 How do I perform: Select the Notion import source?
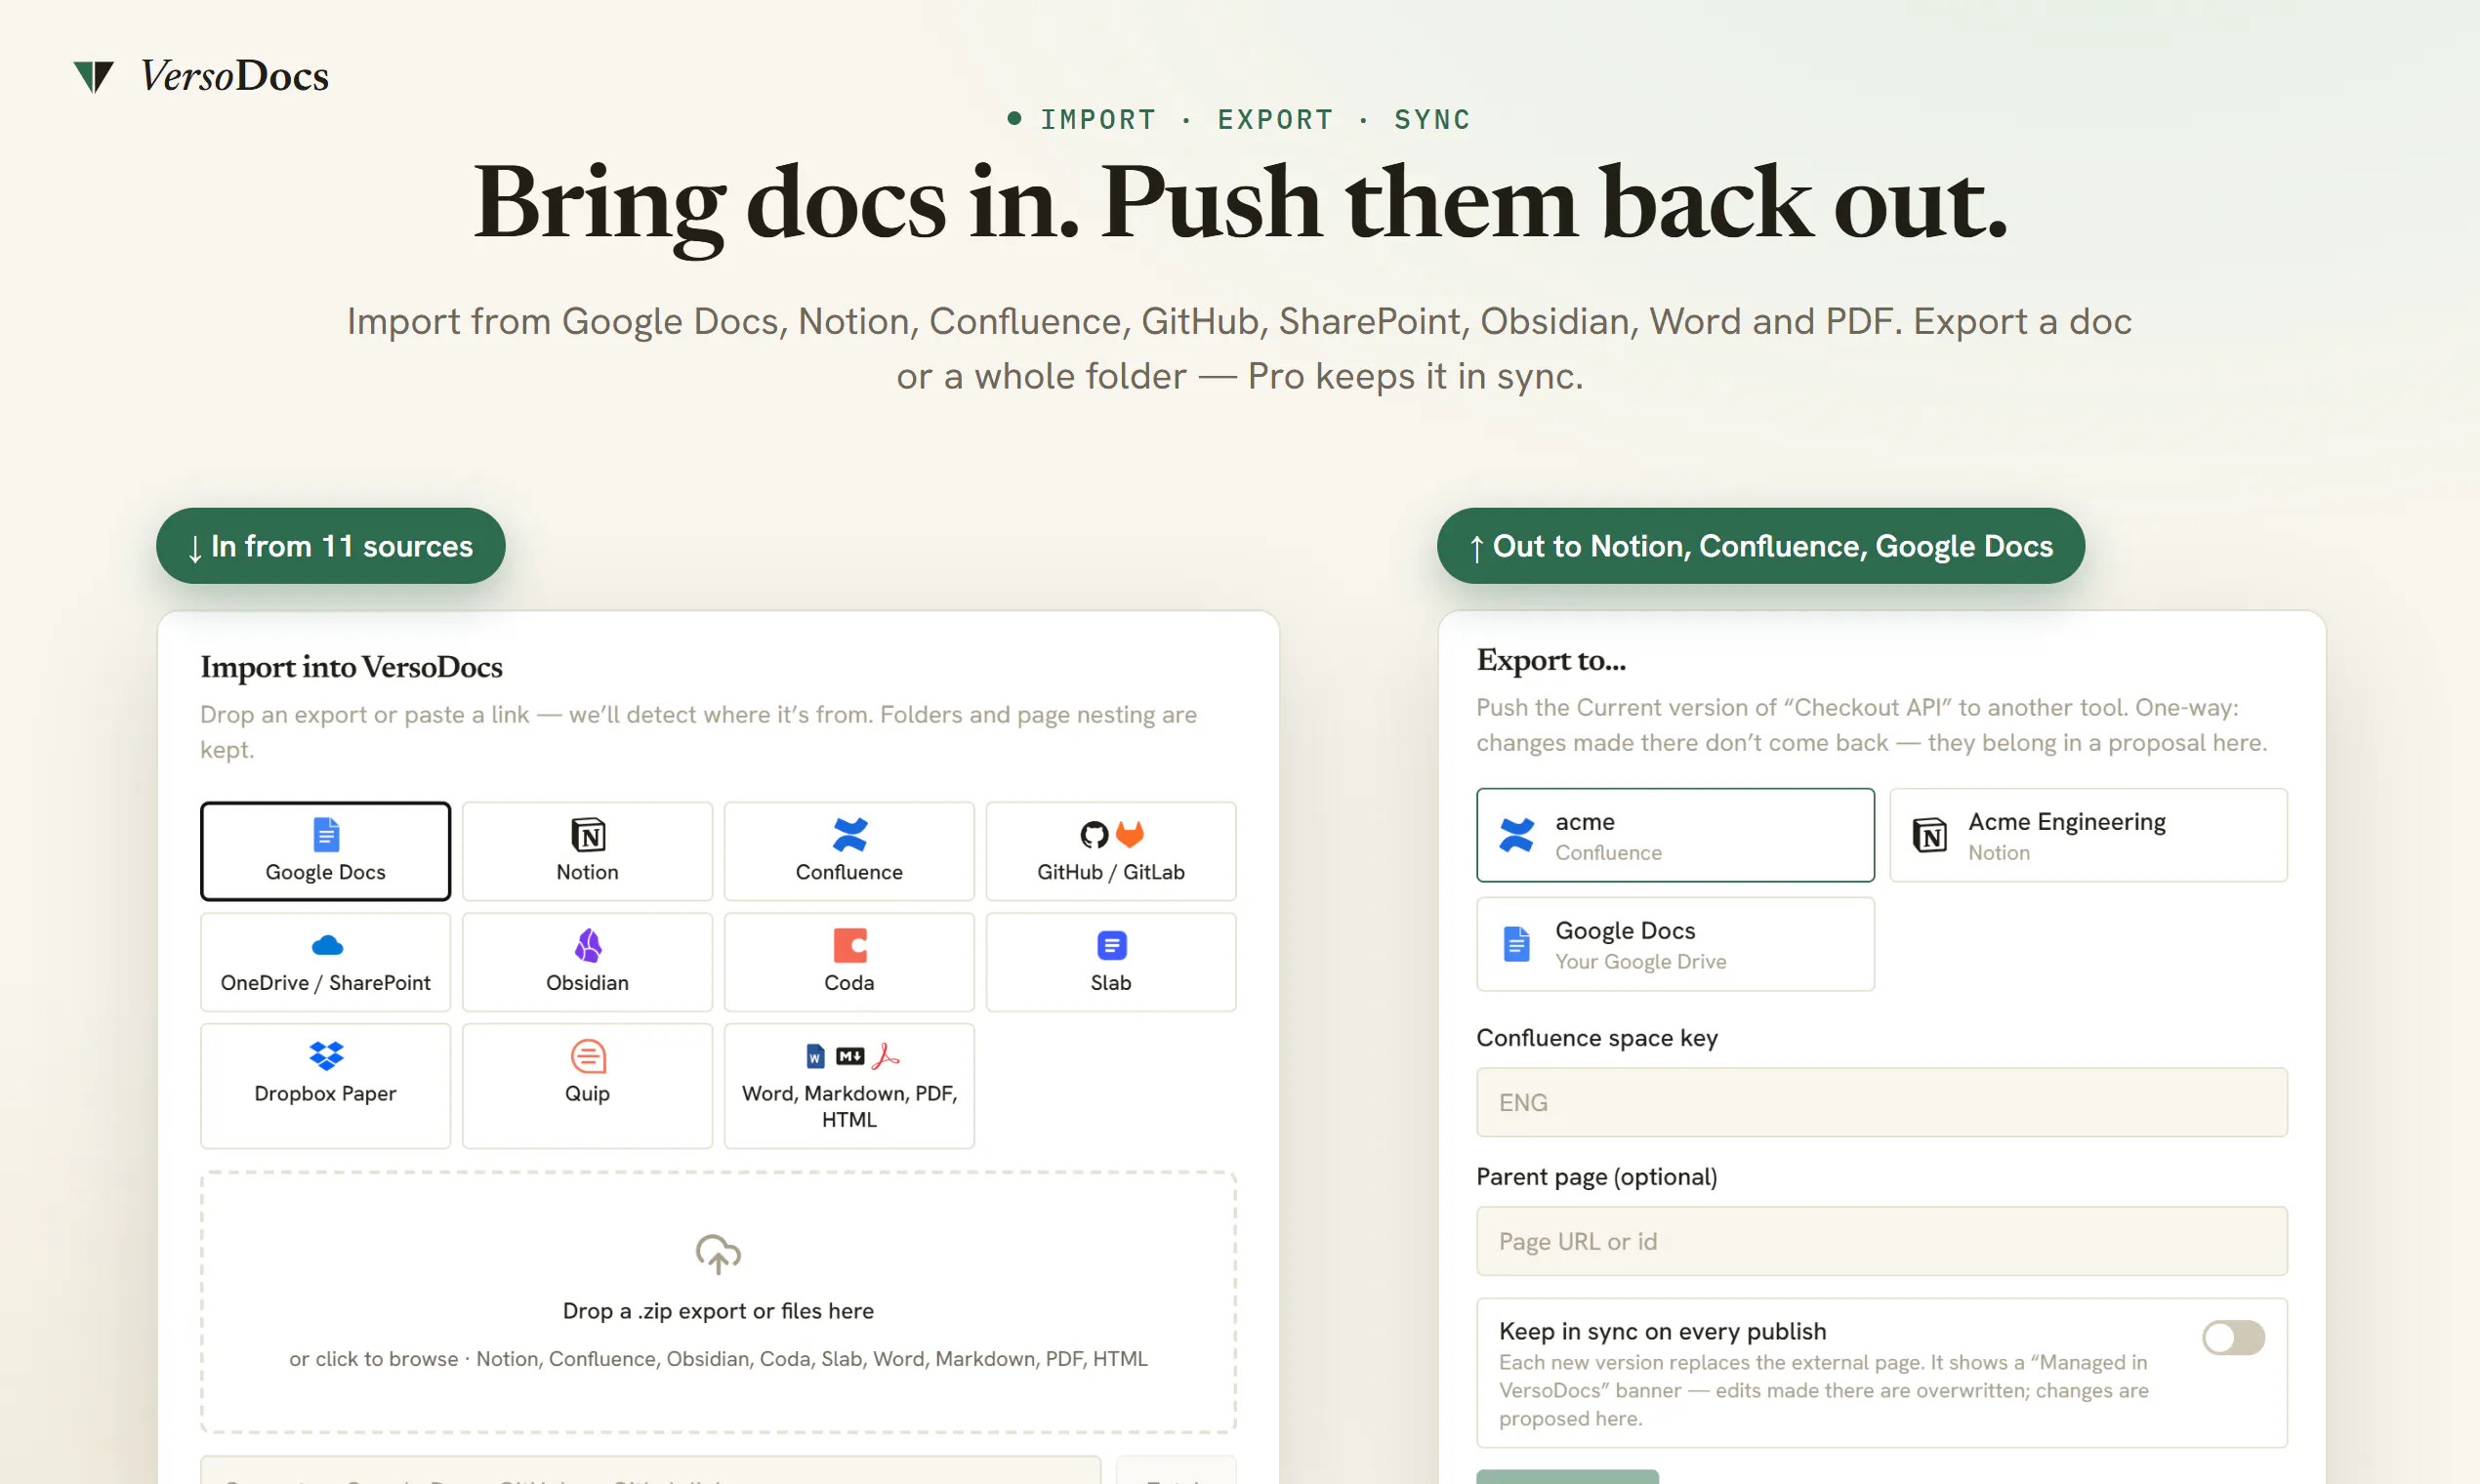[x=587, y=851]
